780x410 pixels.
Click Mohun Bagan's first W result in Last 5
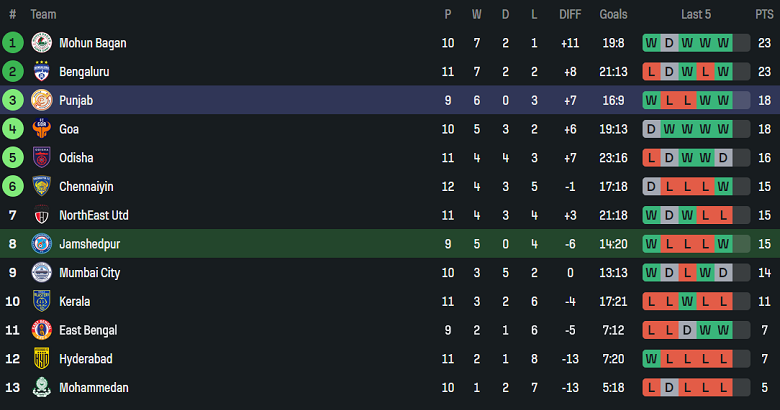651,43
